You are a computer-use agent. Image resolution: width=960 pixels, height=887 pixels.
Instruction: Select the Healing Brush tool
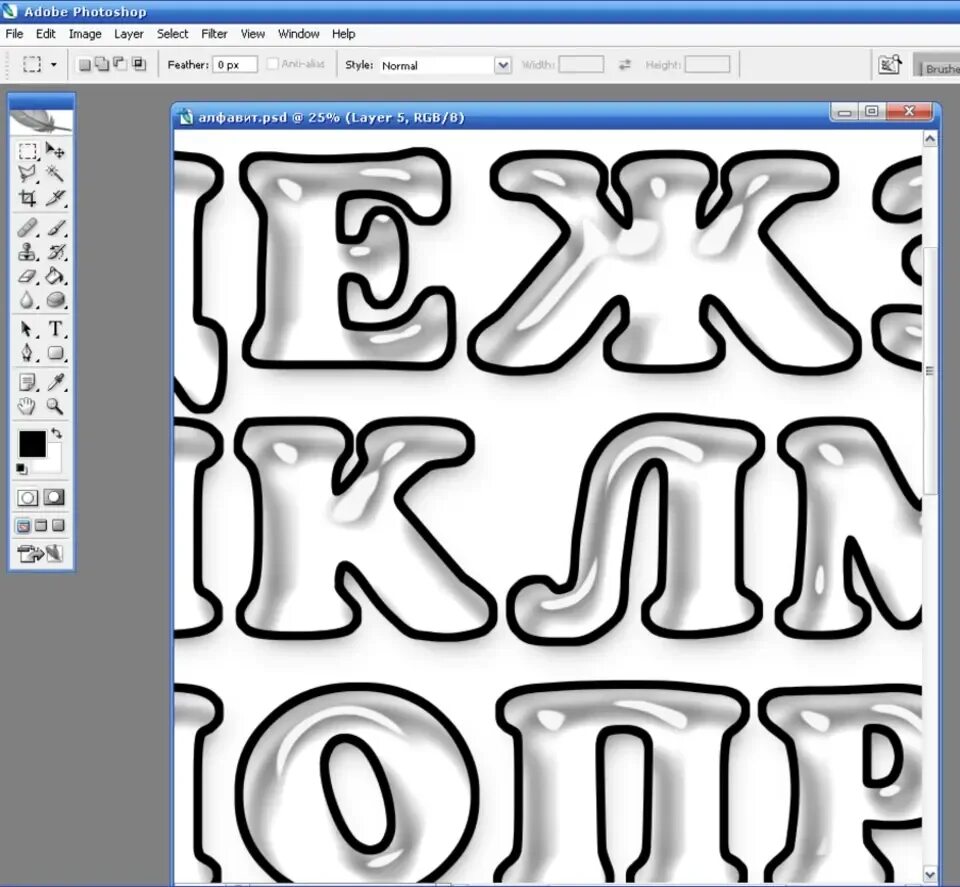[x=27, y=228]
